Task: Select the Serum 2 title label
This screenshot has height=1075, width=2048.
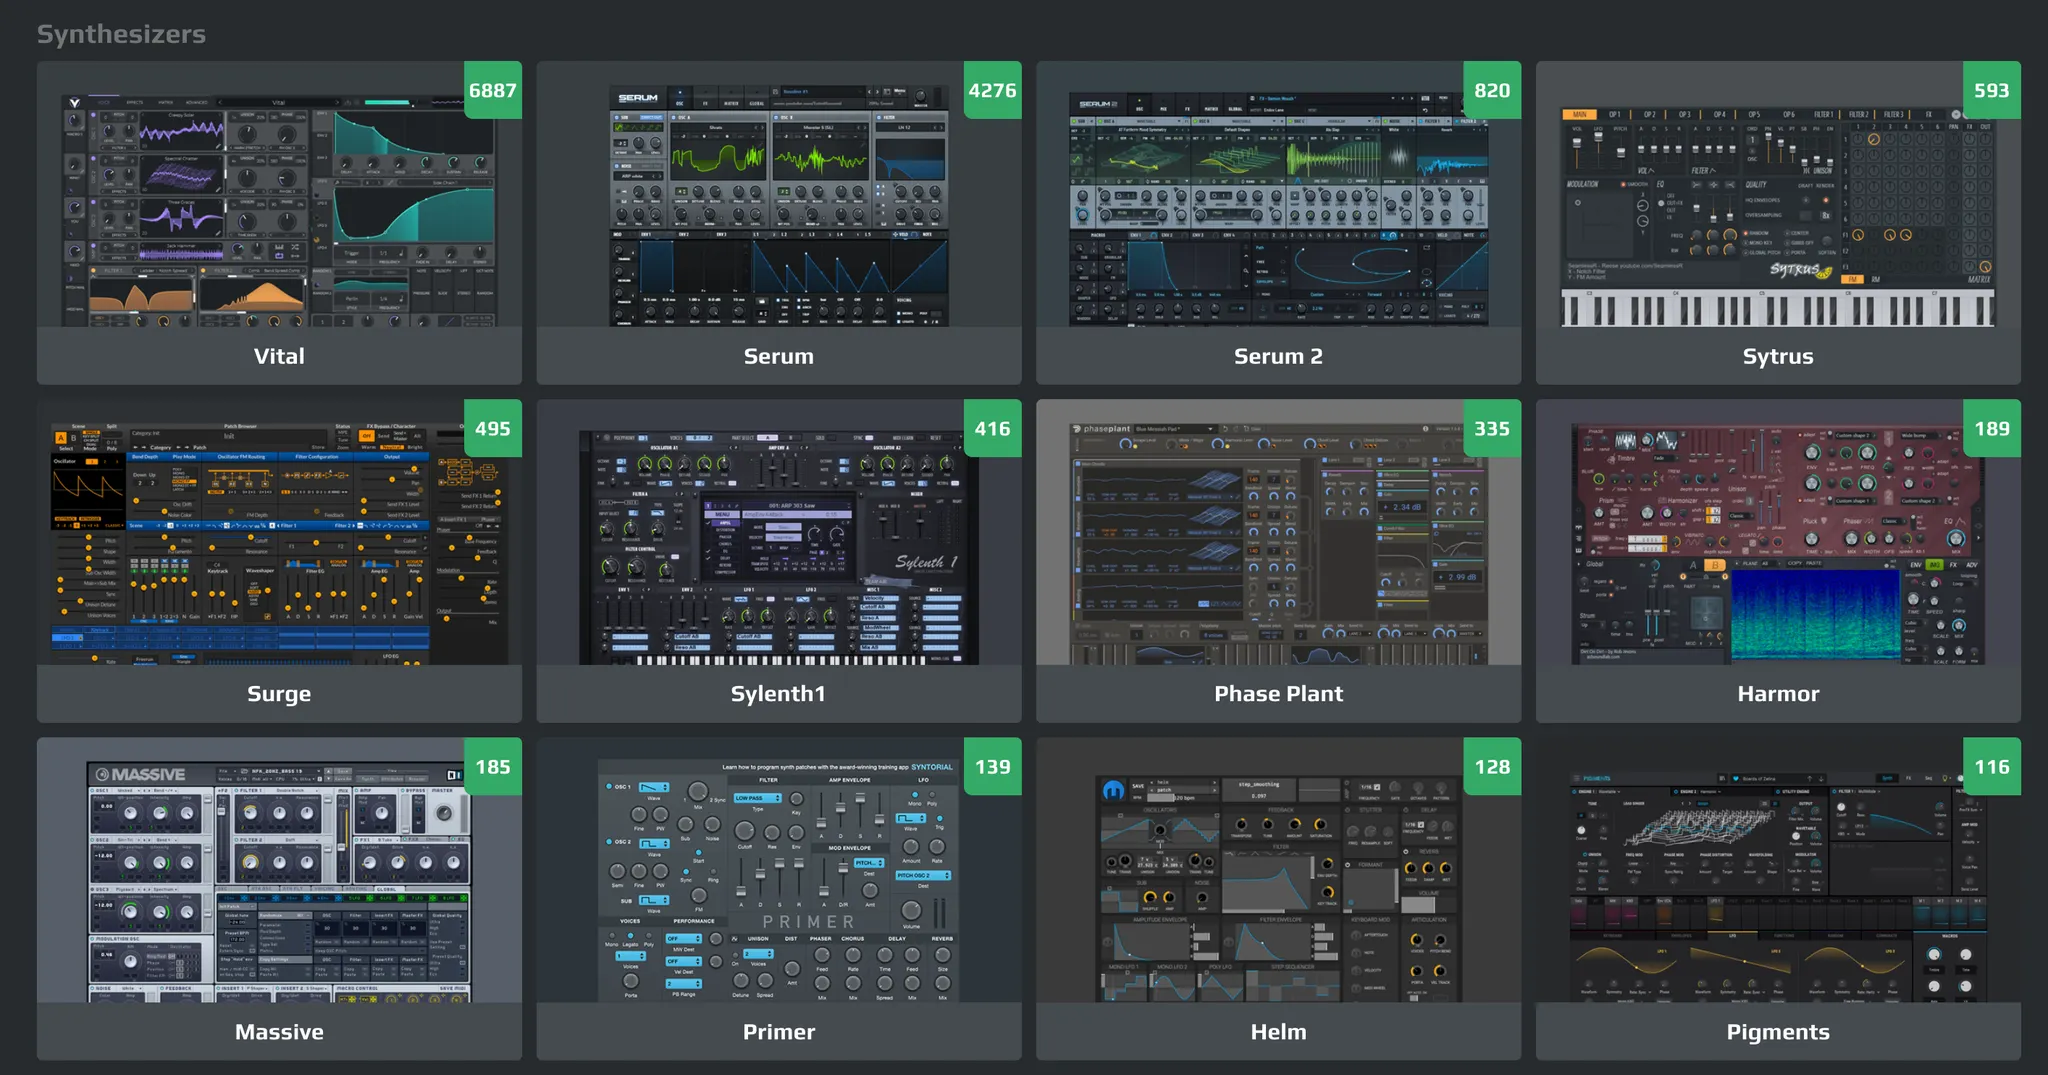Action: (x=1278, y=356)
